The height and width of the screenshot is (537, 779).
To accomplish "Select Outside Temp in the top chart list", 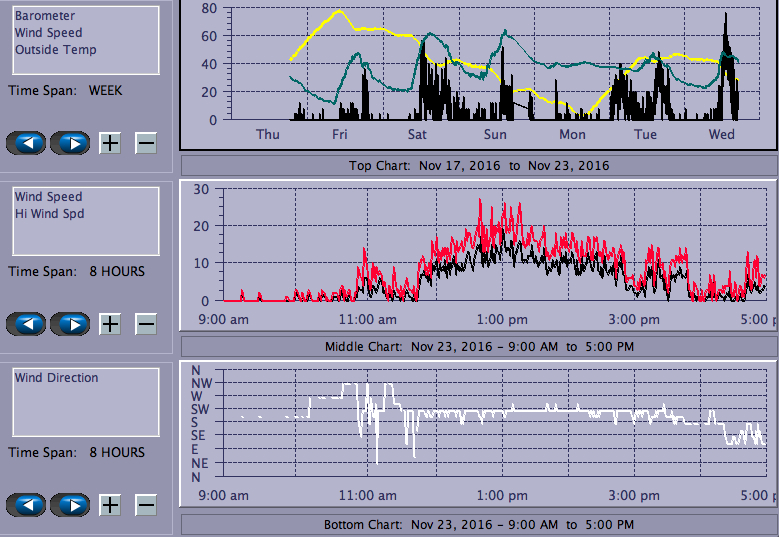I will (55, 50).
